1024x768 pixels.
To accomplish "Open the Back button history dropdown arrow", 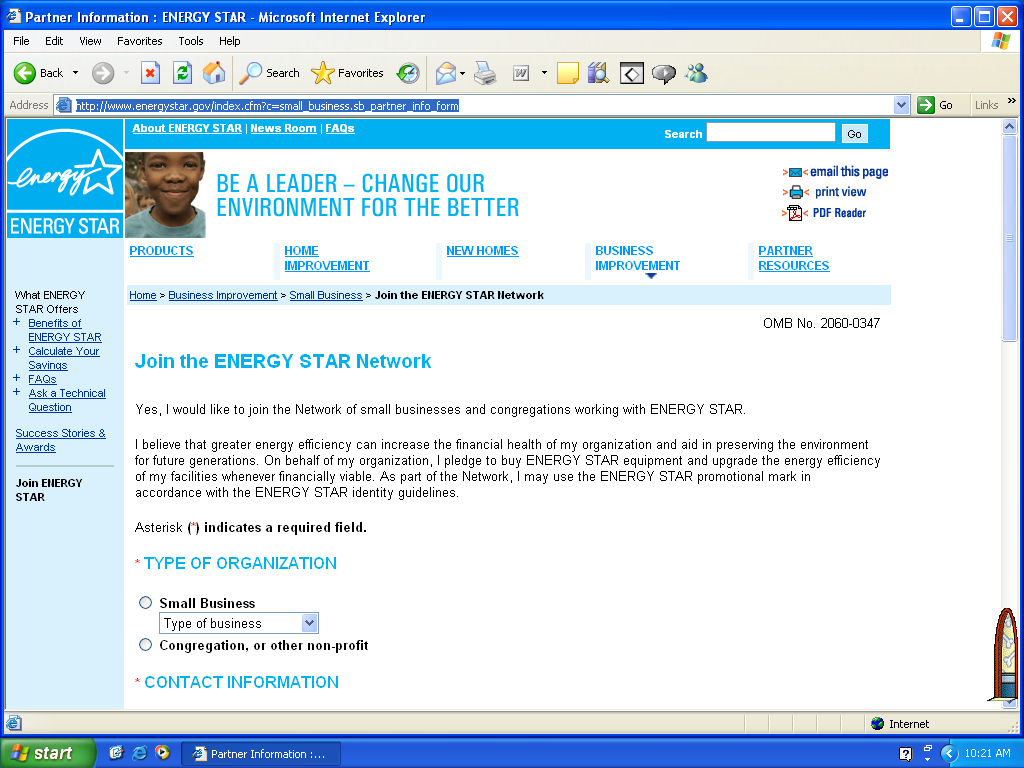I will (x=75, y=73).
